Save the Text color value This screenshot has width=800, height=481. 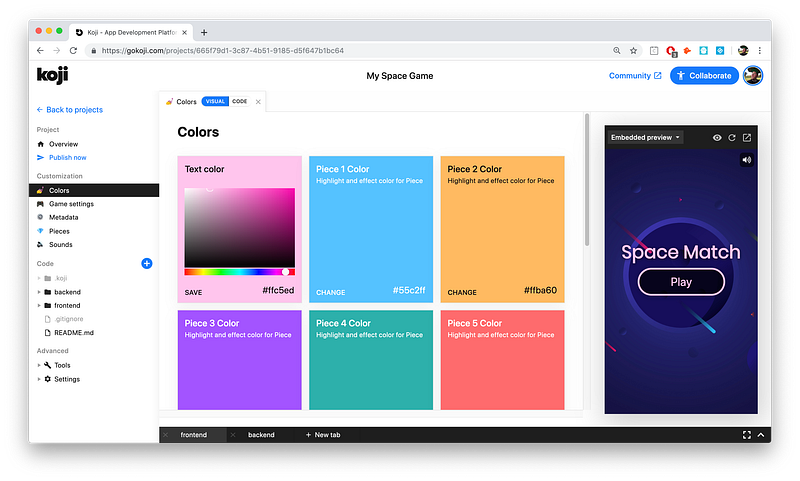coord(193,292)
